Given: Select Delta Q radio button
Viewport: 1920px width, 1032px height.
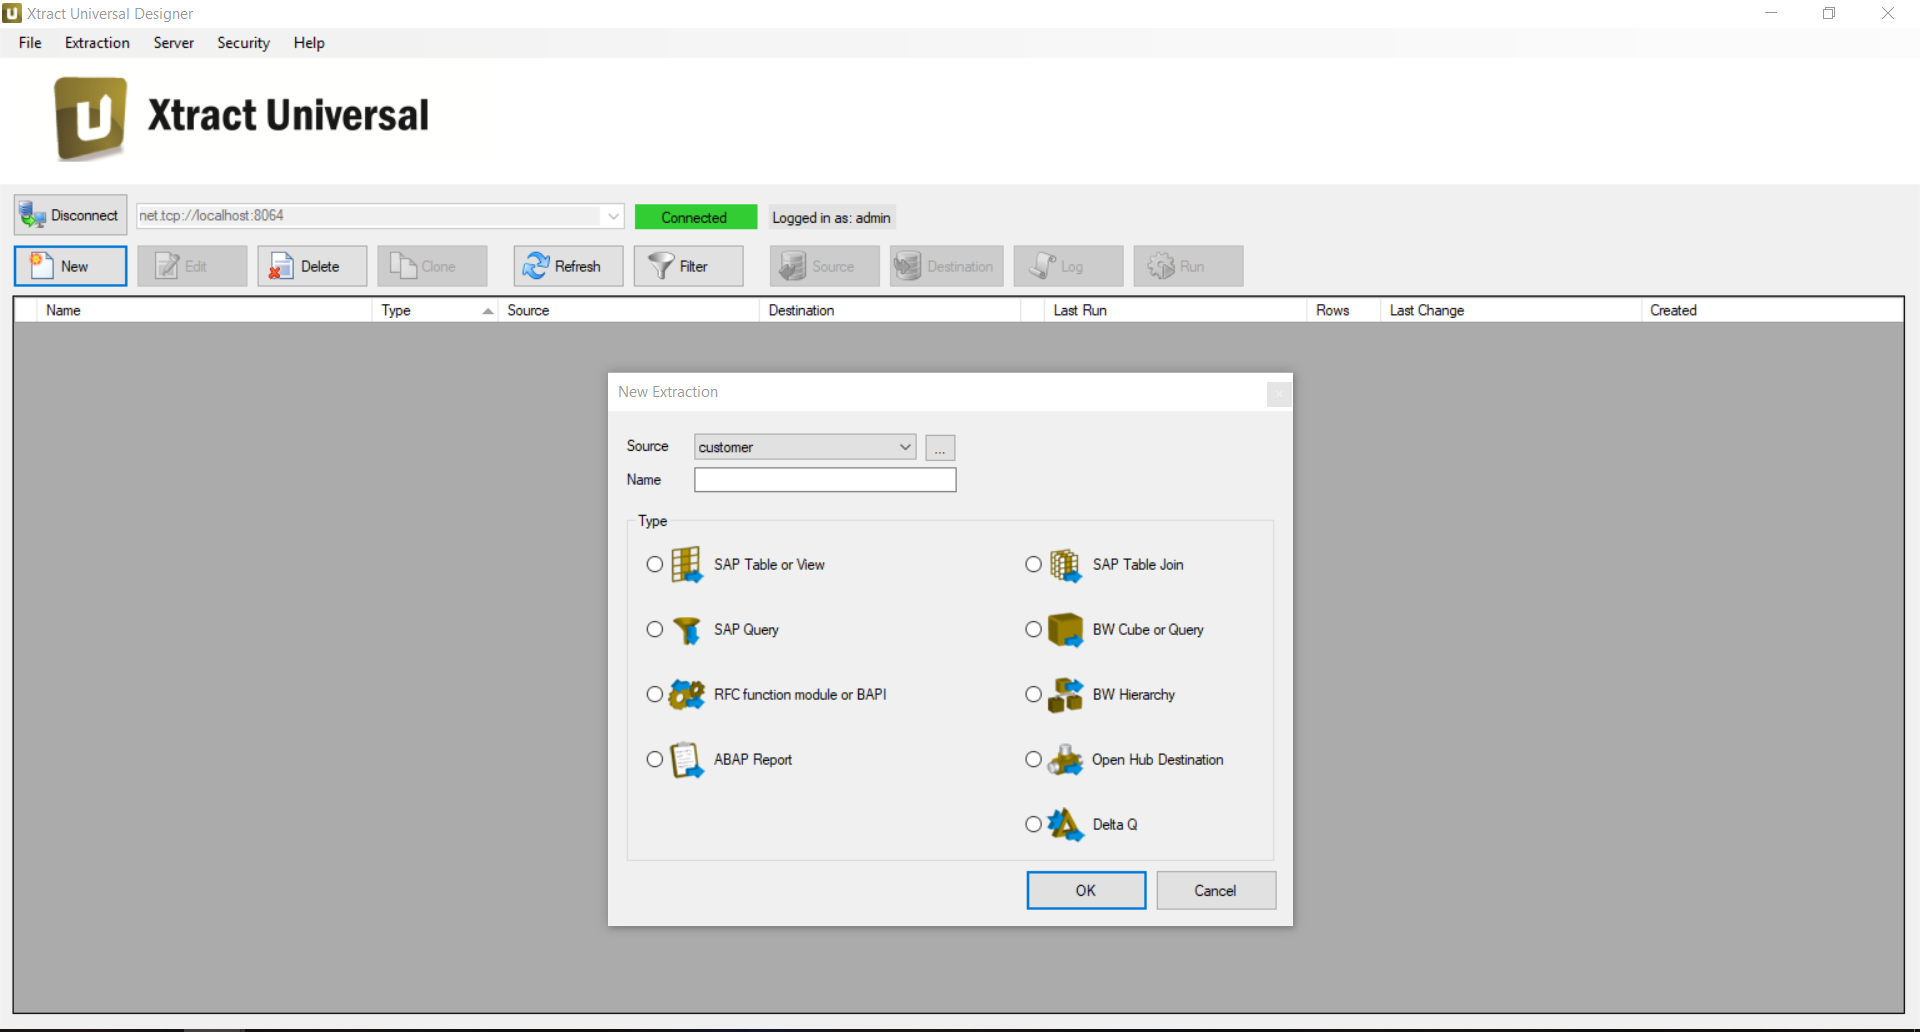Looking at the screenshot, I should tap(1034, 824).
